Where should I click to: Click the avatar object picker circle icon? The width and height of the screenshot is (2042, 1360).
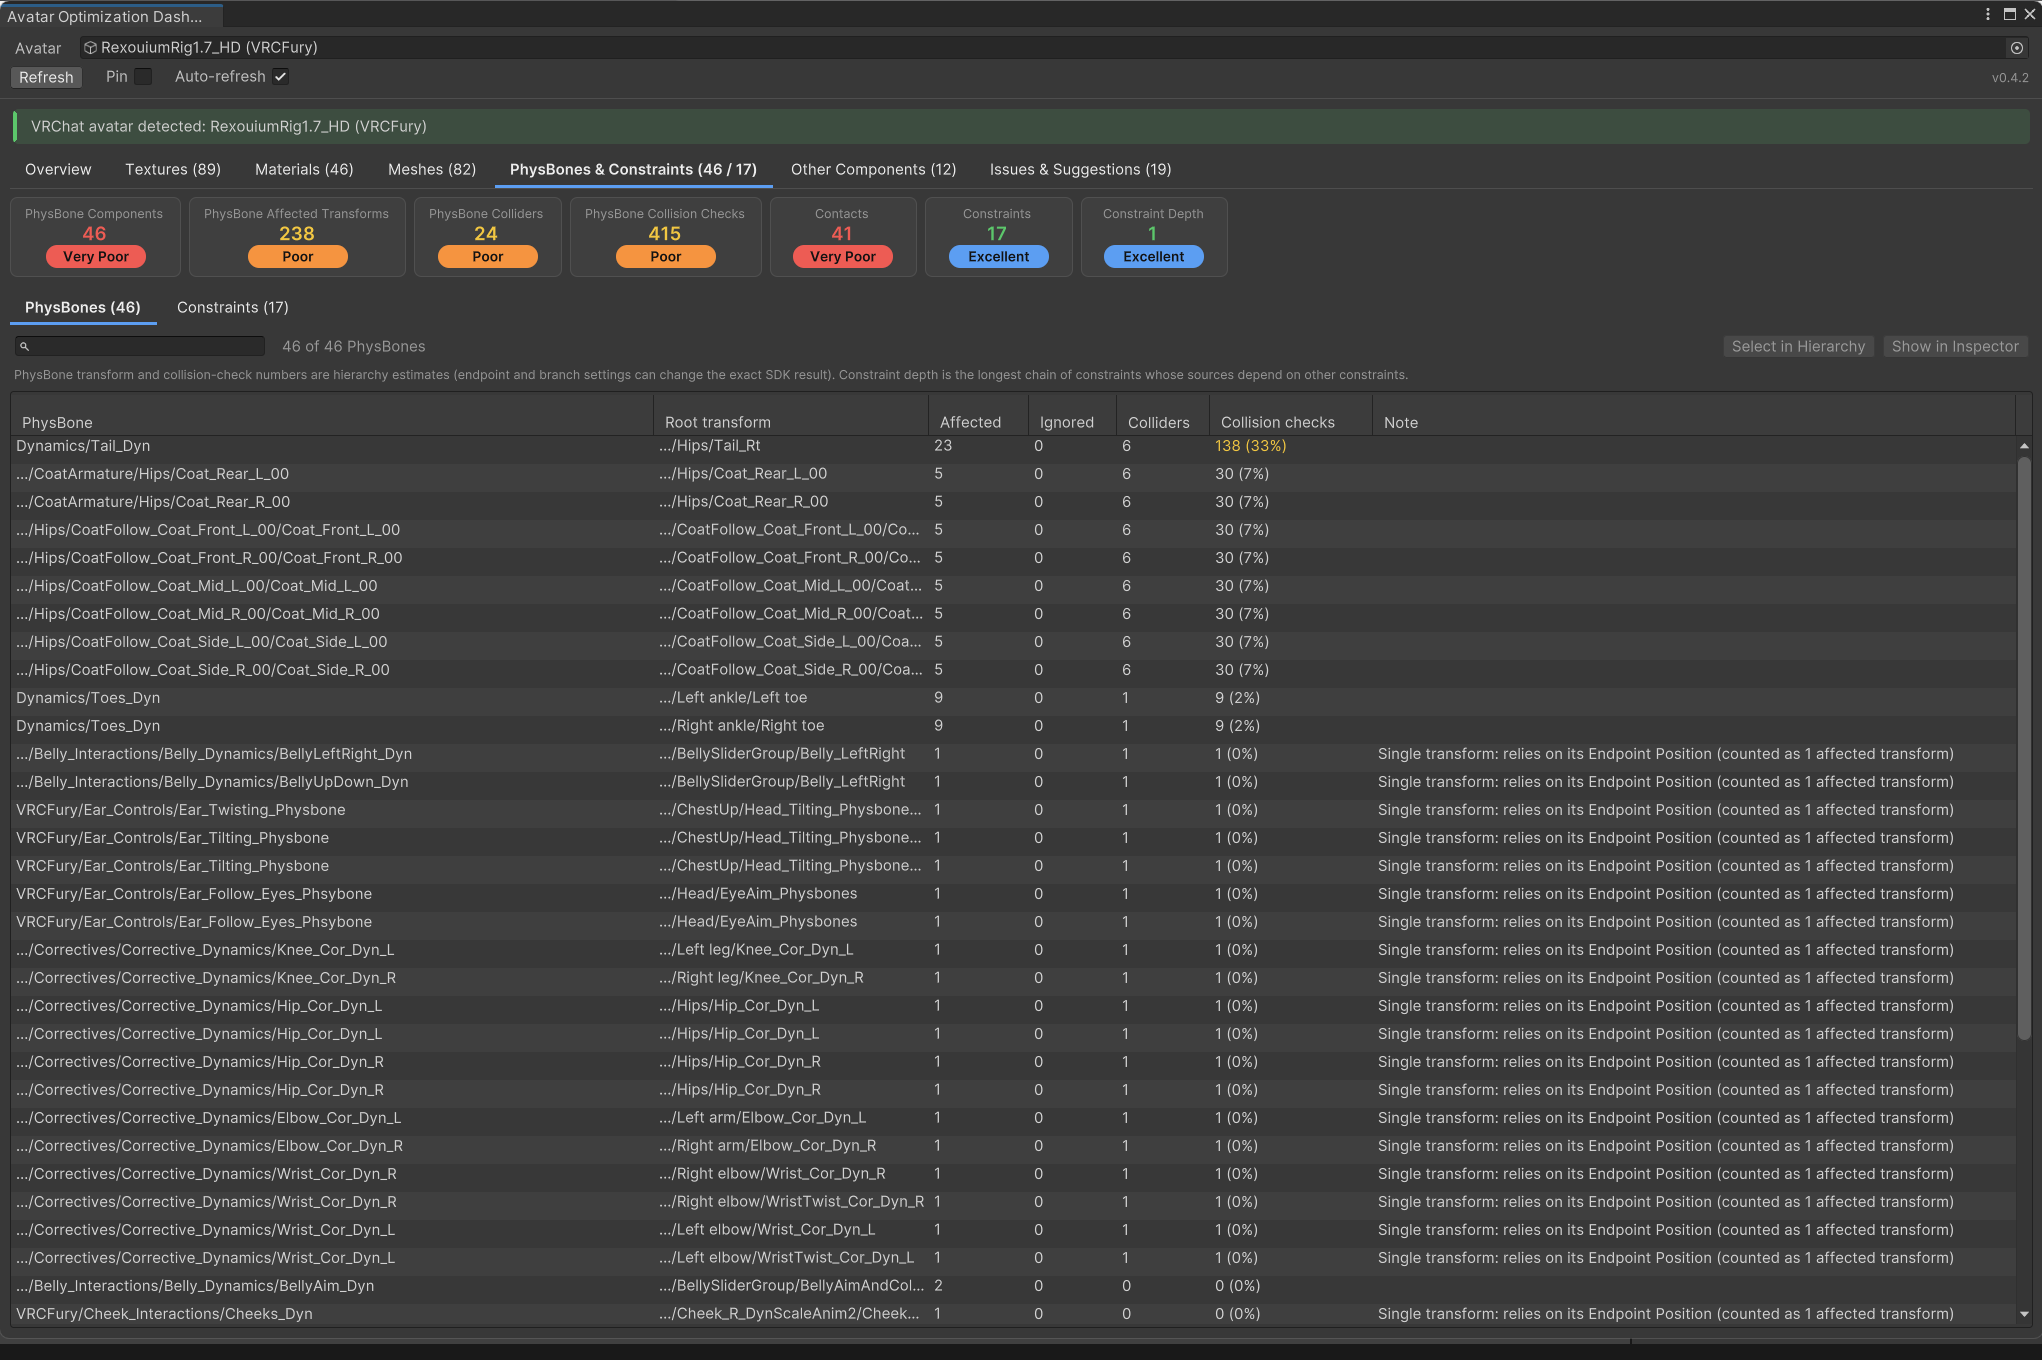[2017, 48]
